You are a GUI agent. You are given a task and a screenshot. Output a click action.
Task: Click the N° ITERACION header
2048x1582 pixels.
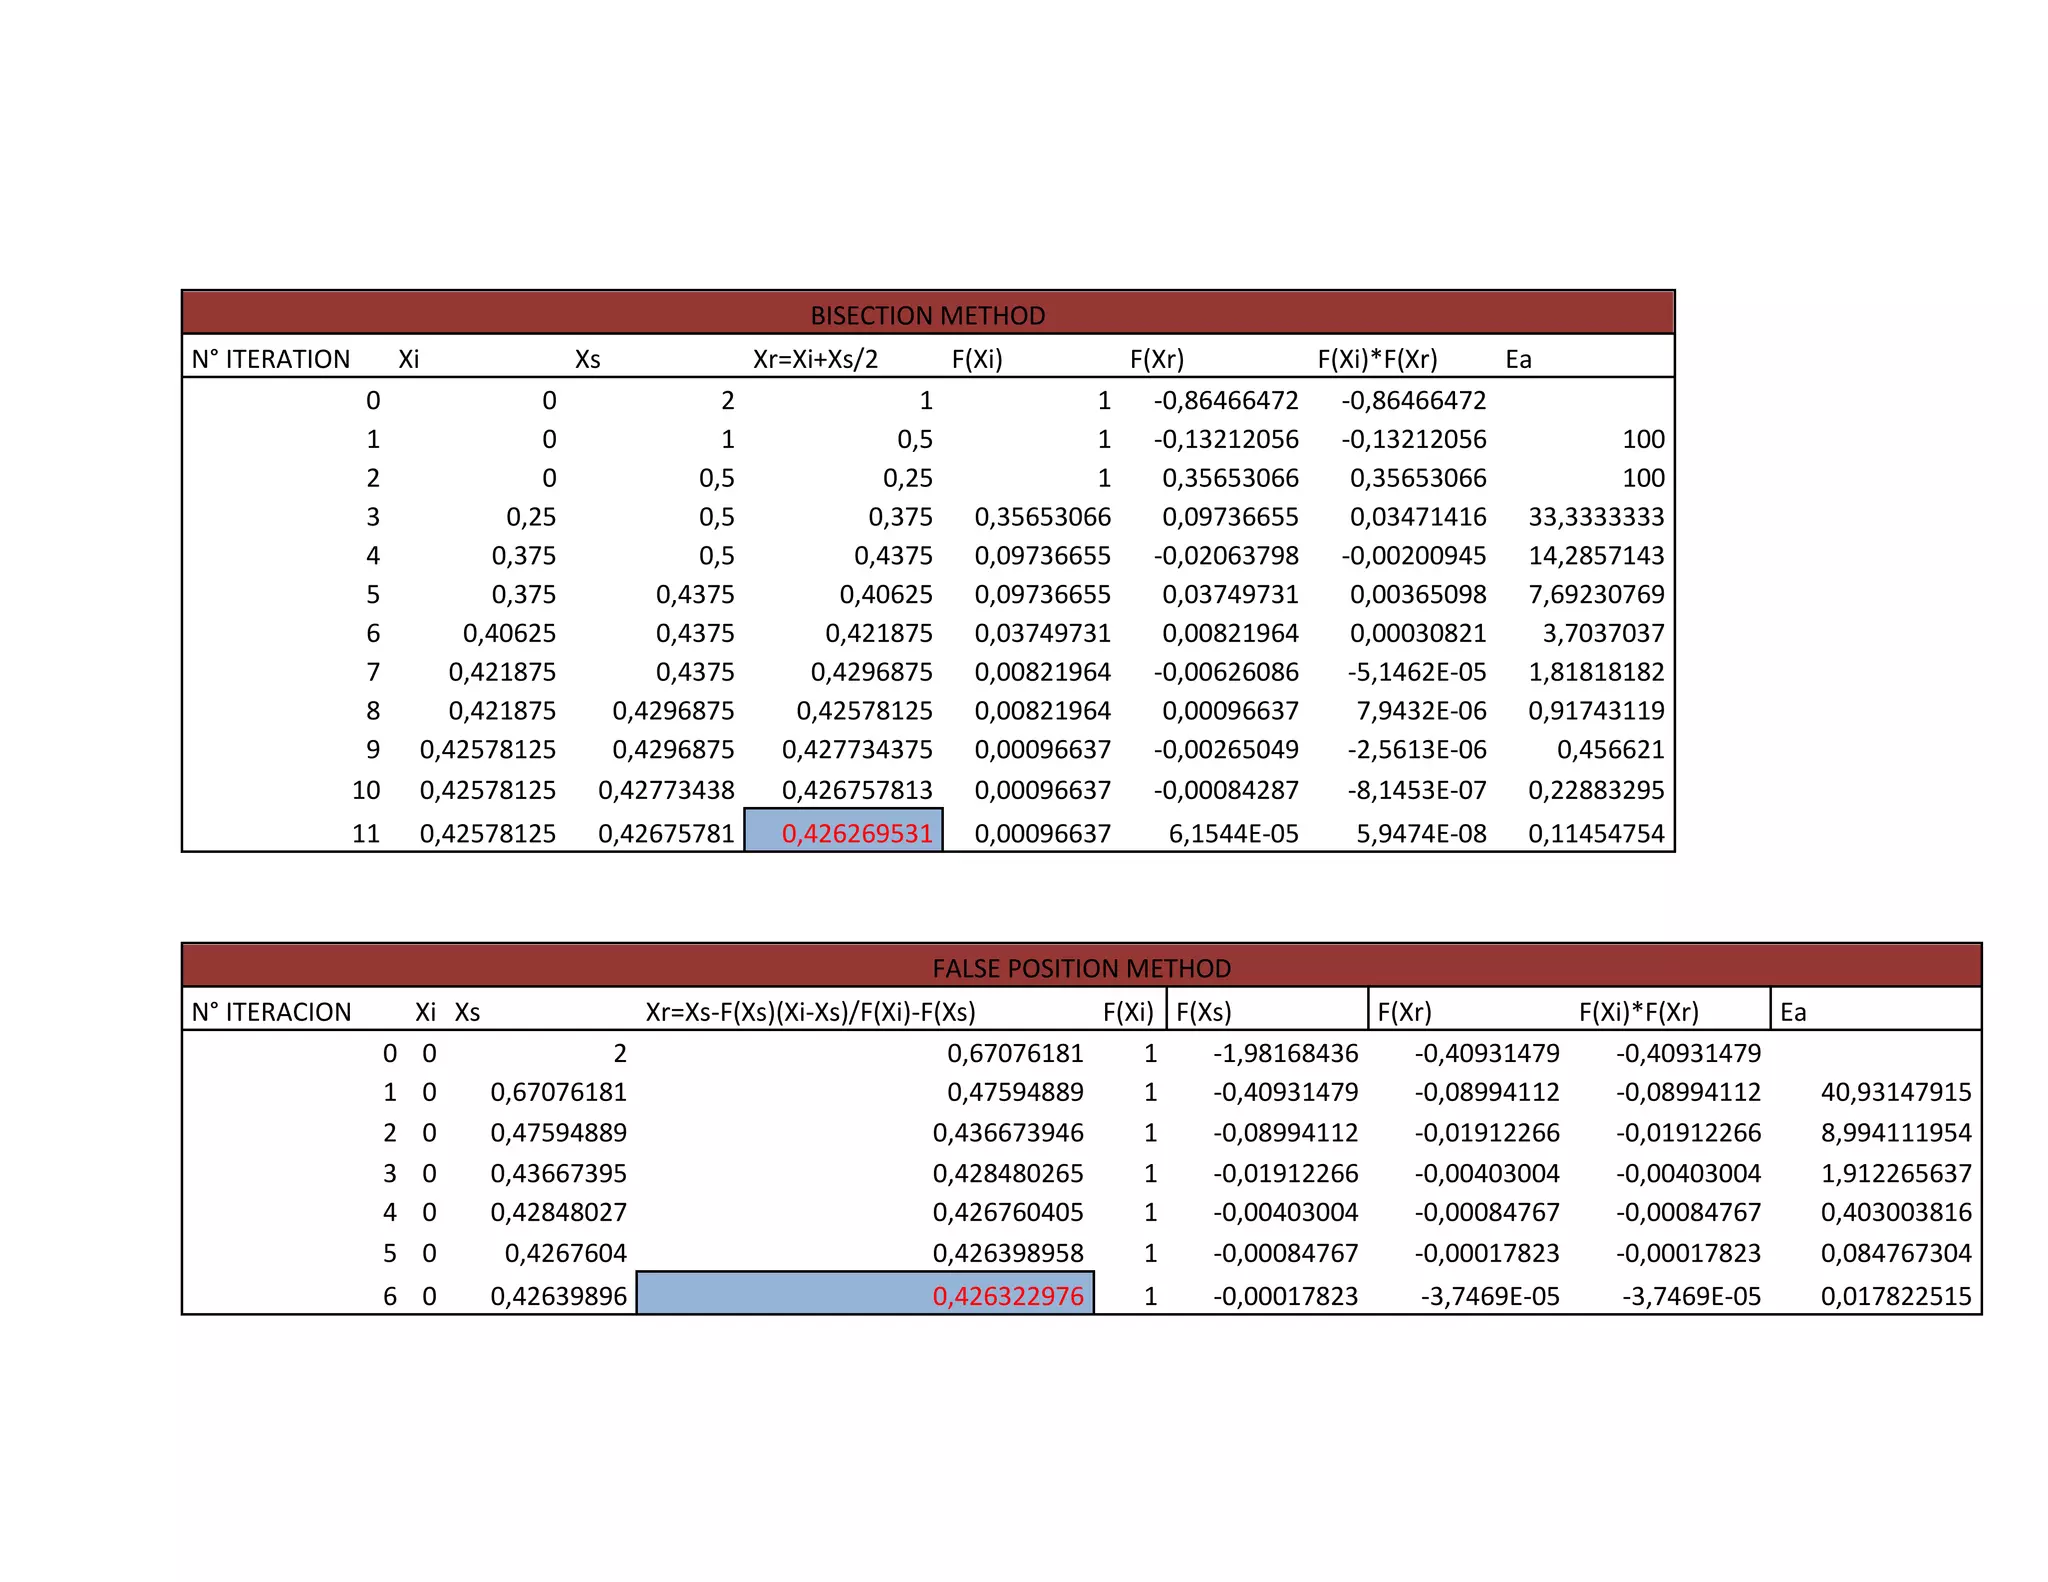[x=271, y=1012]
